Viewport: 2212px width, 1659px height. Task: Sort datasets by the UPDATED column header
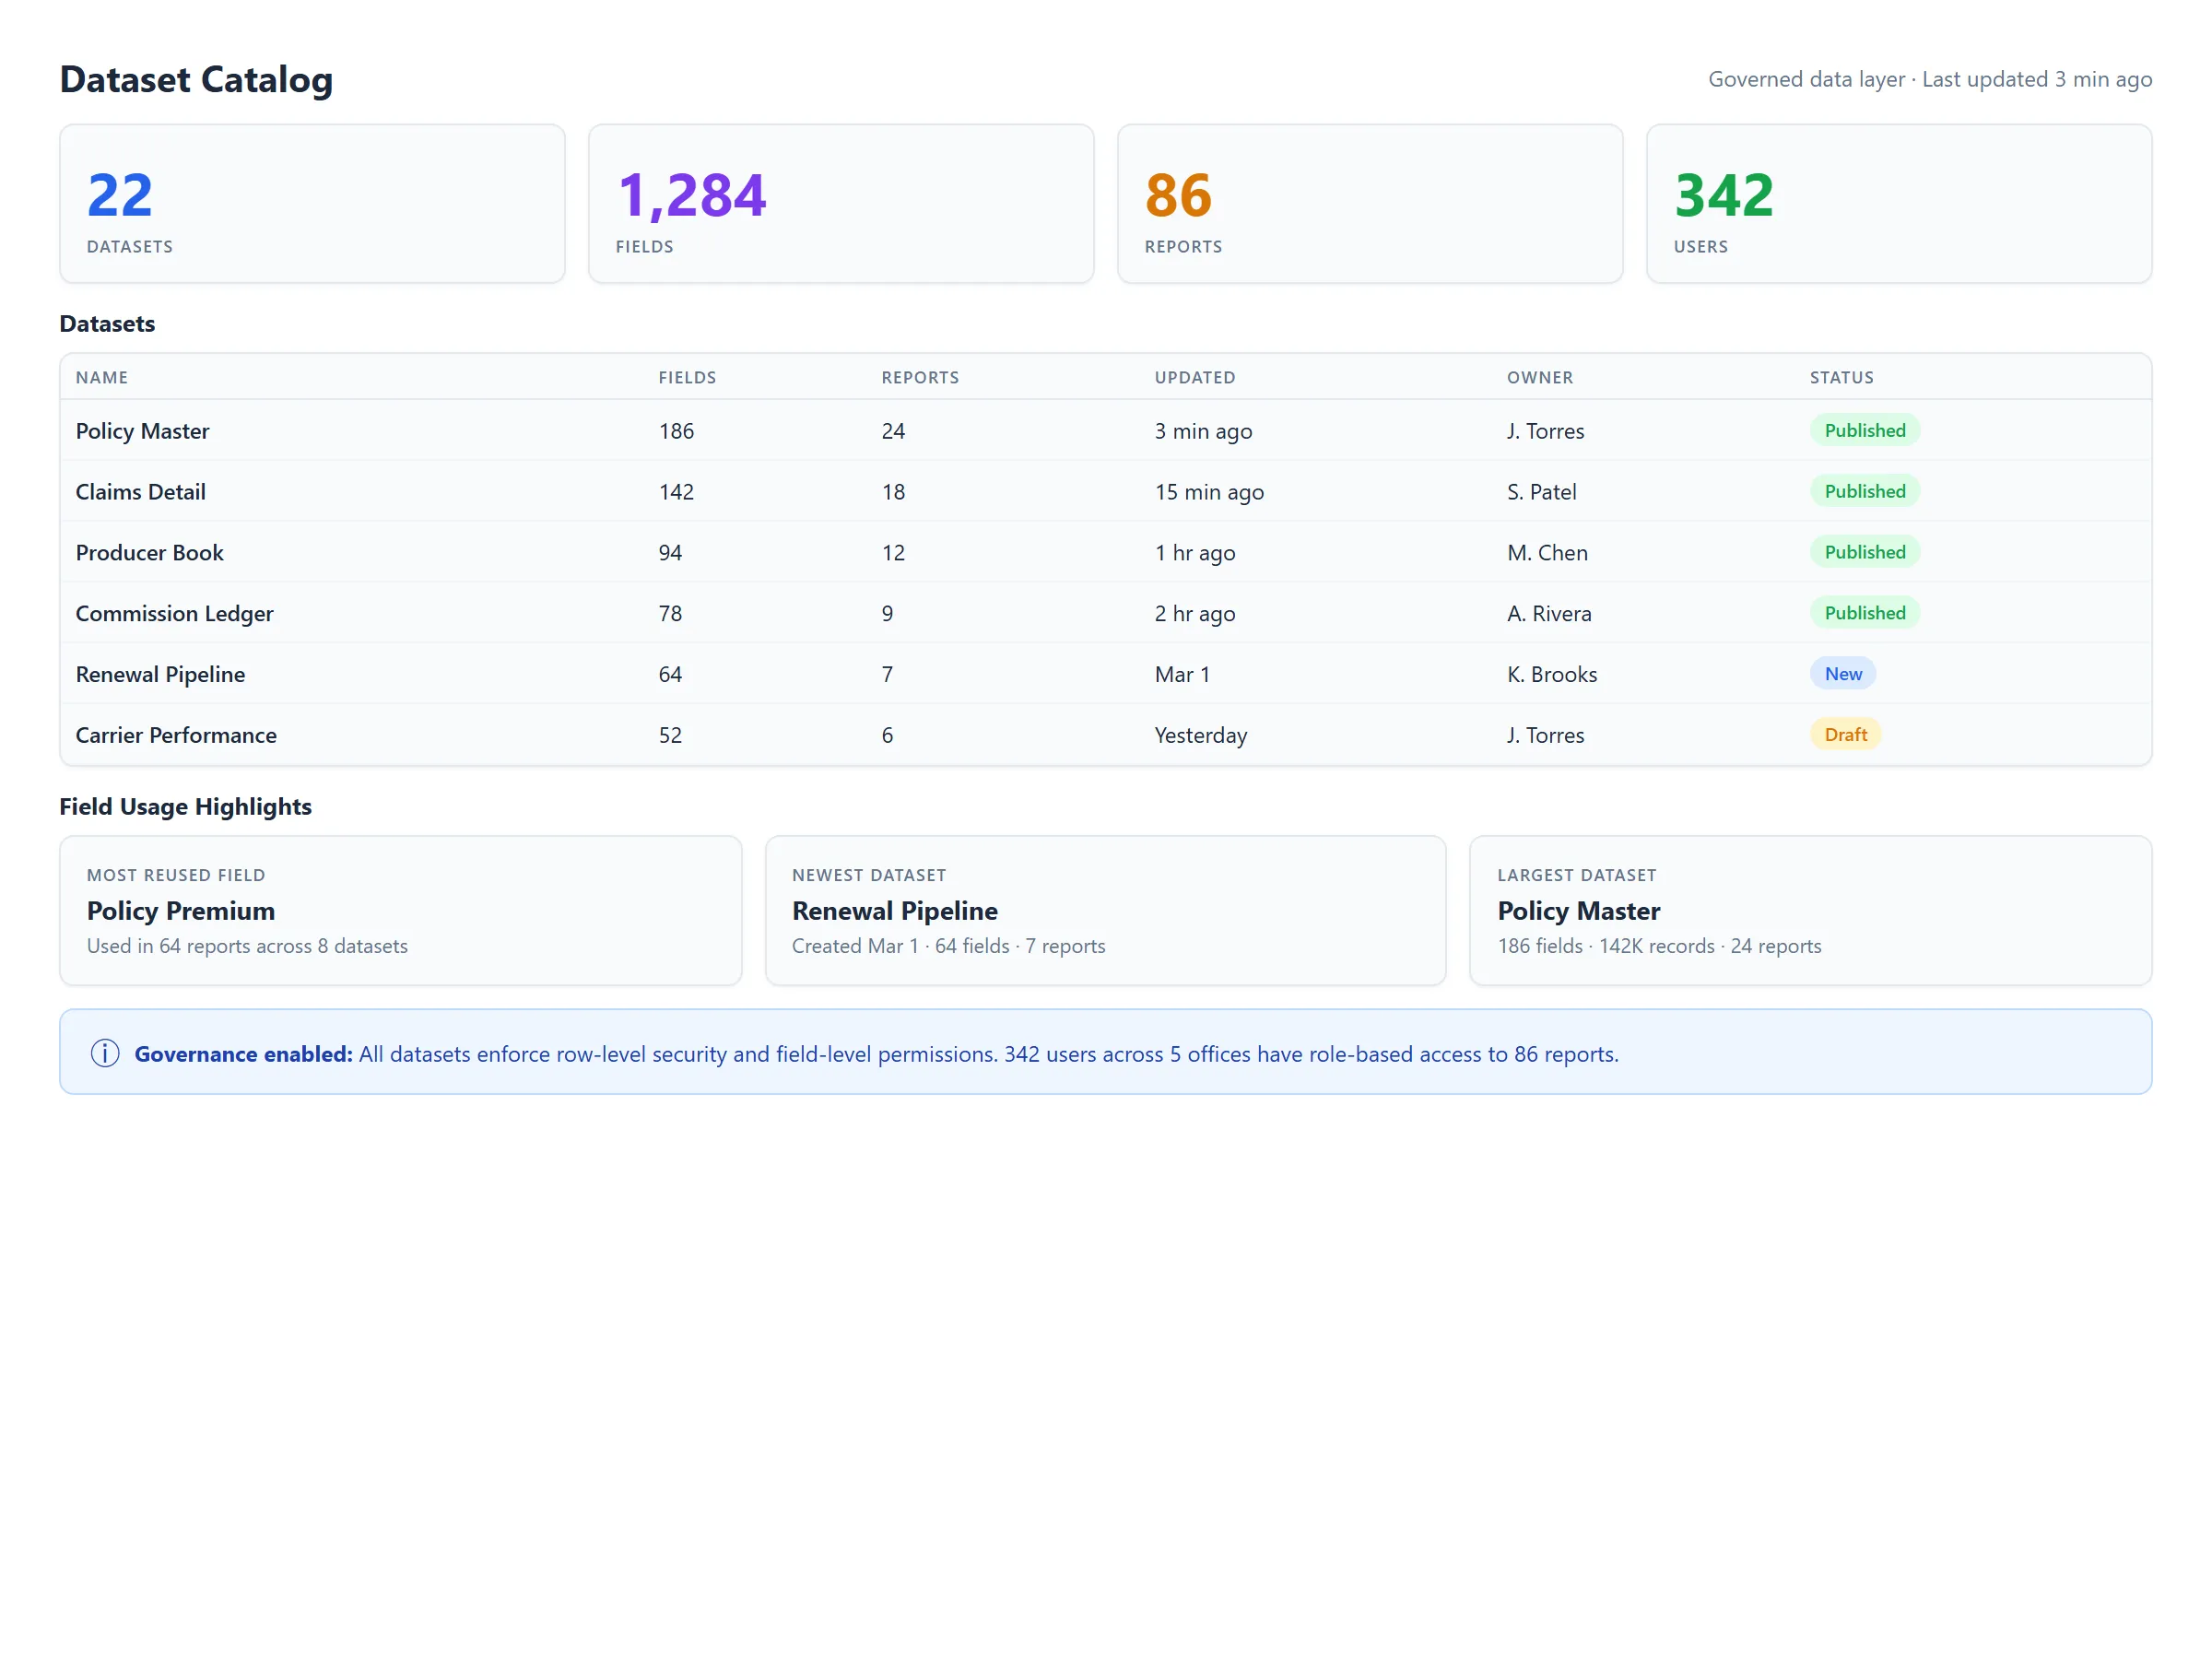1195,377
